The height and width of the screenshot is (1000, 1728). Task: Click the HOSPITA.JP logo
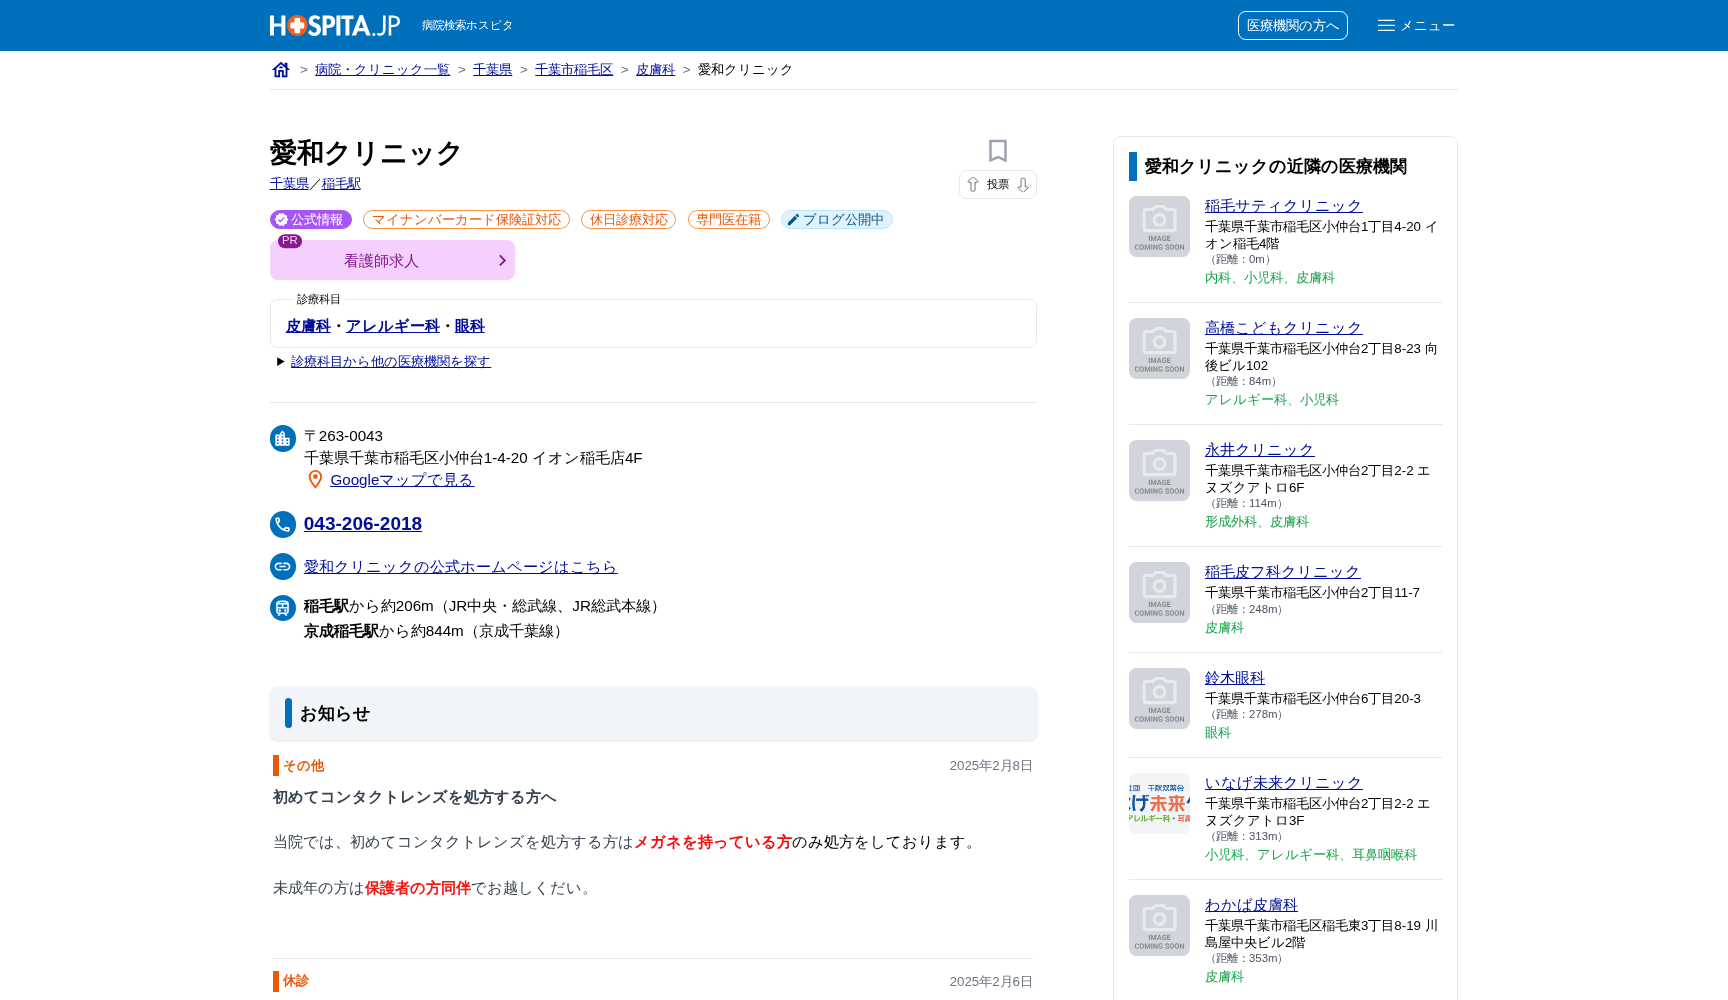click(333, 25)
